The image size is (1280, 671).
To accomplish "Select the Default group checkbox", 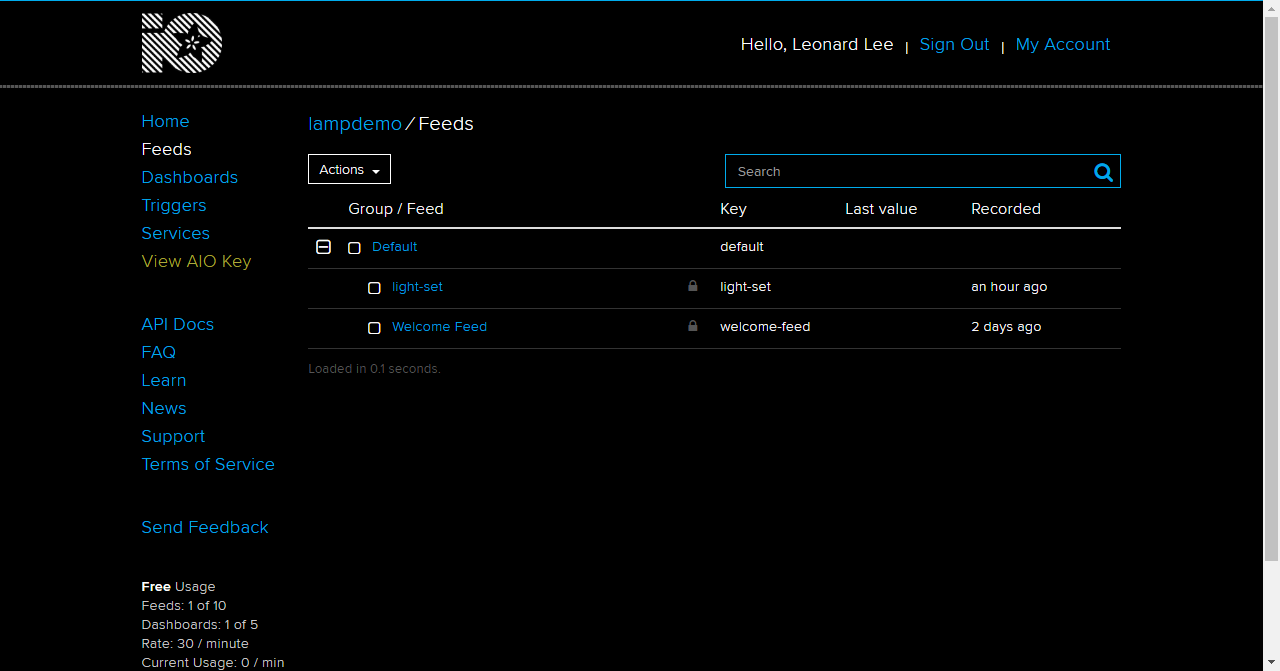I will pos(354,248).
